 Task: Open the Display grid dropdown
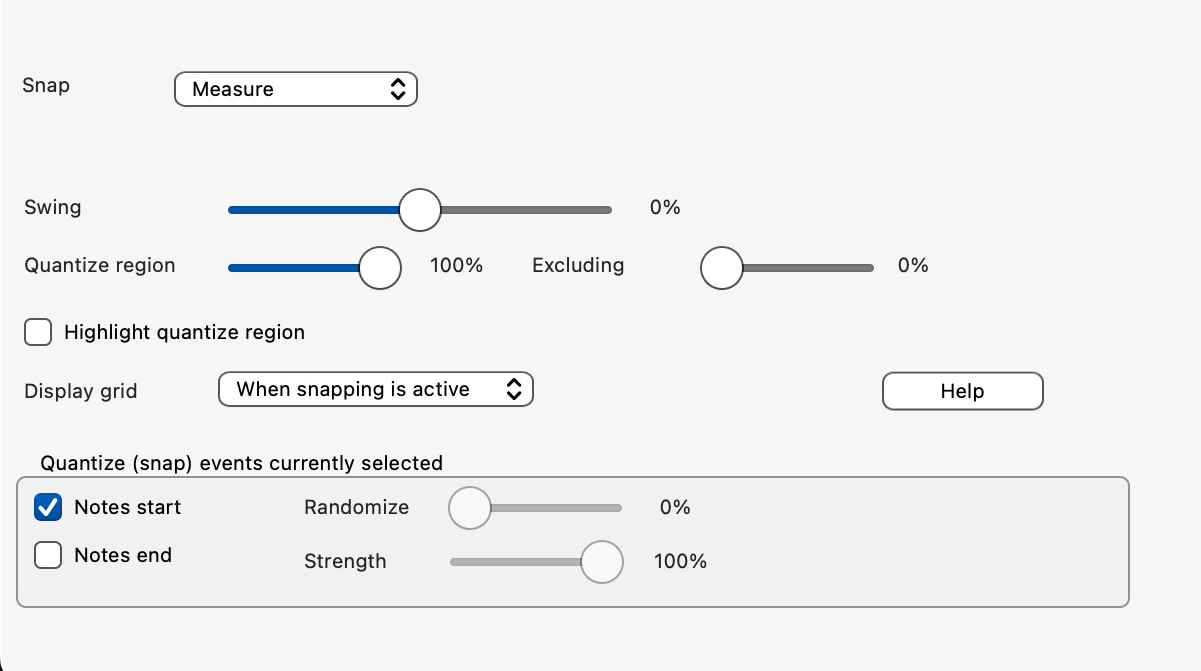374,390
